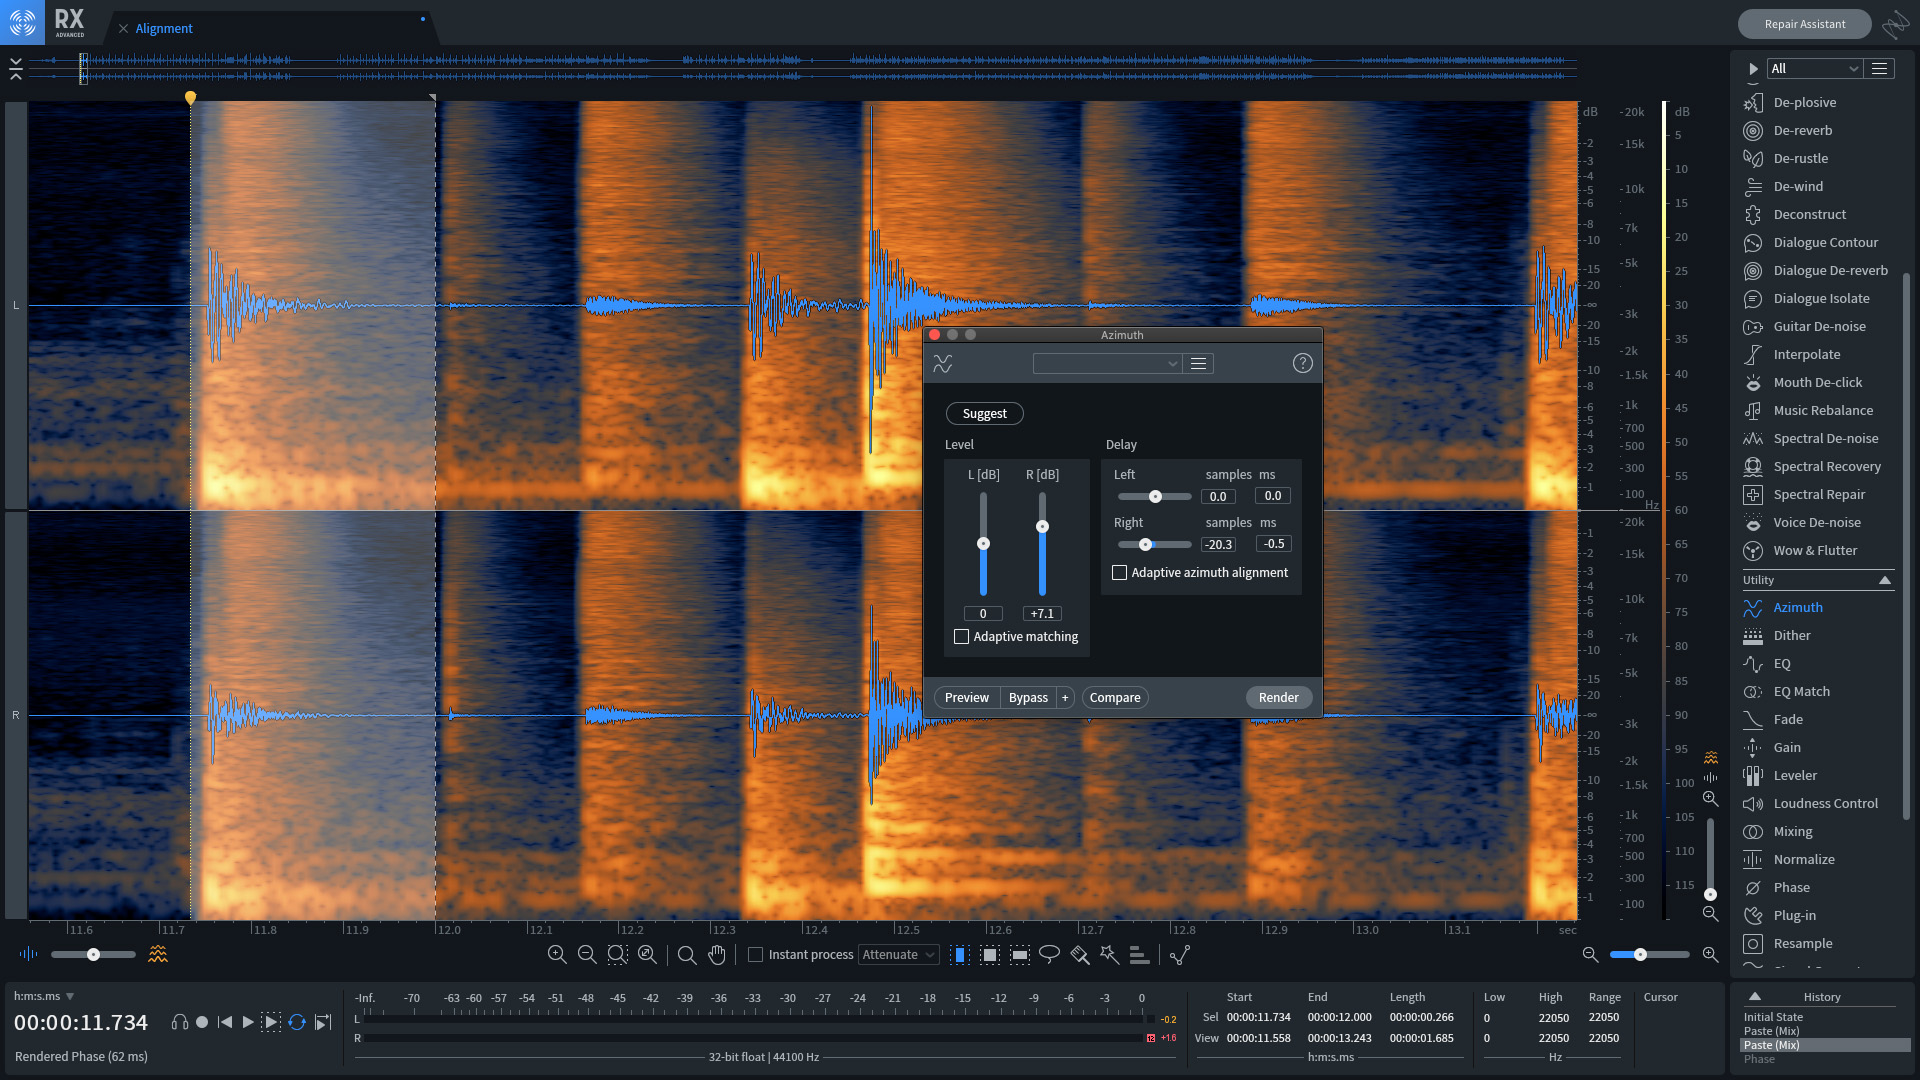1920x1080 pixels.
Task: Open the Azimuth help icon
Action: pyautogui.click(x=1302, y=363)
